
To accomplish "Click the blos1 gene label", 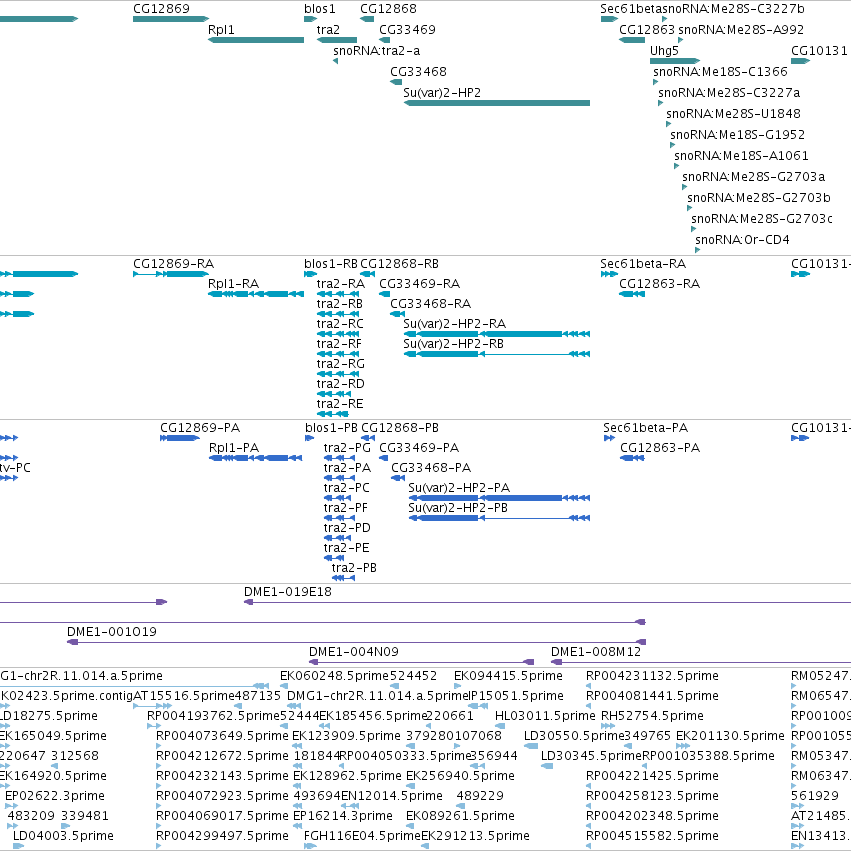I will pos(320,9).
